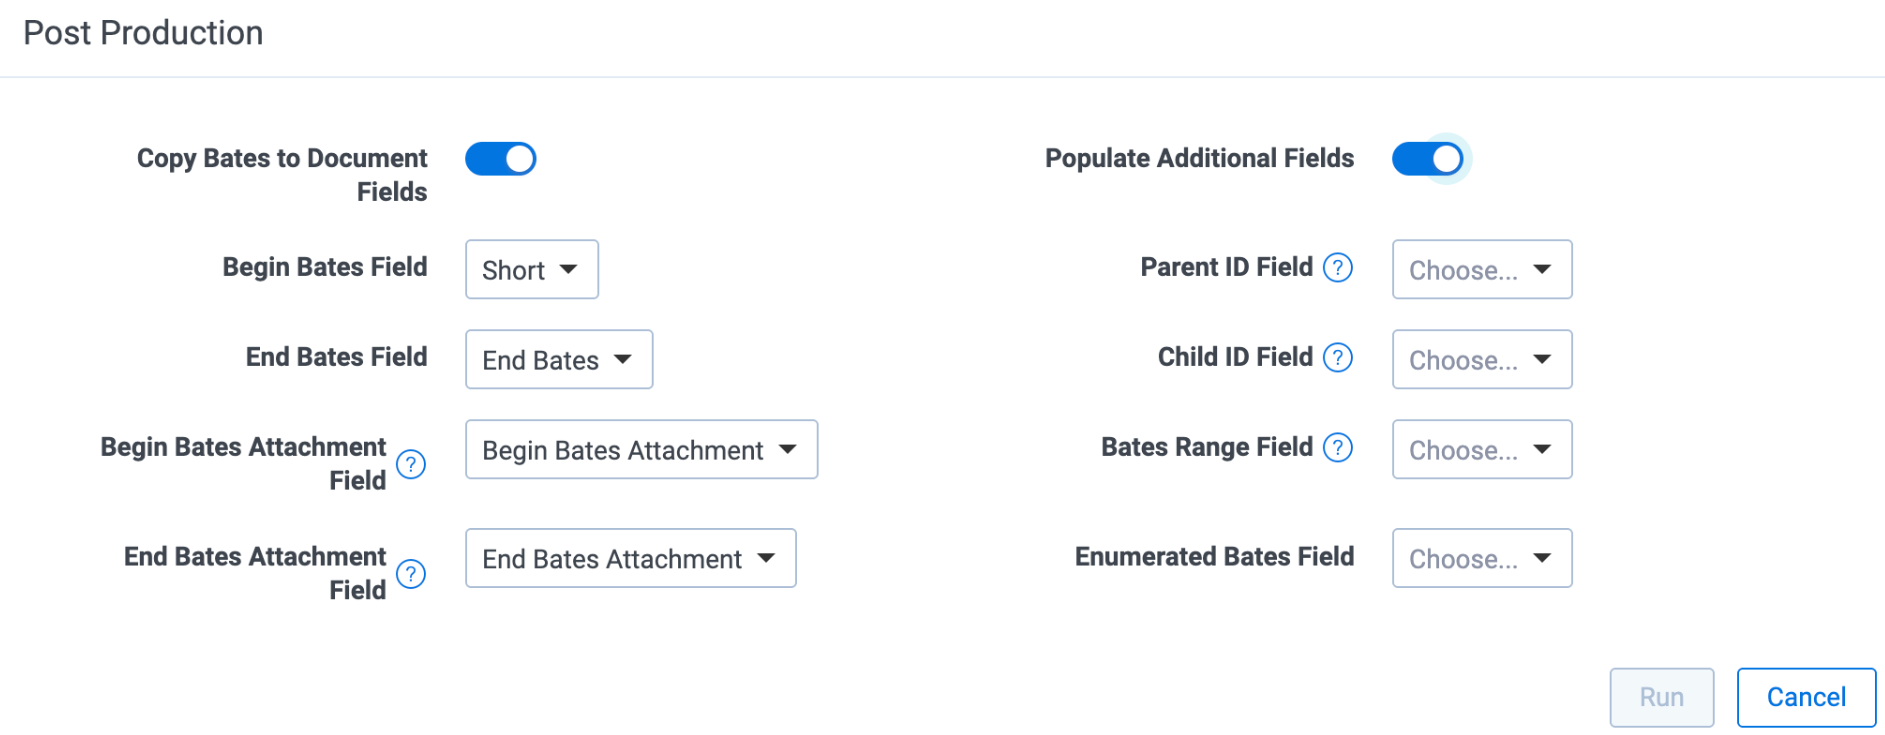Click the Cancel button

(1805, 697)
